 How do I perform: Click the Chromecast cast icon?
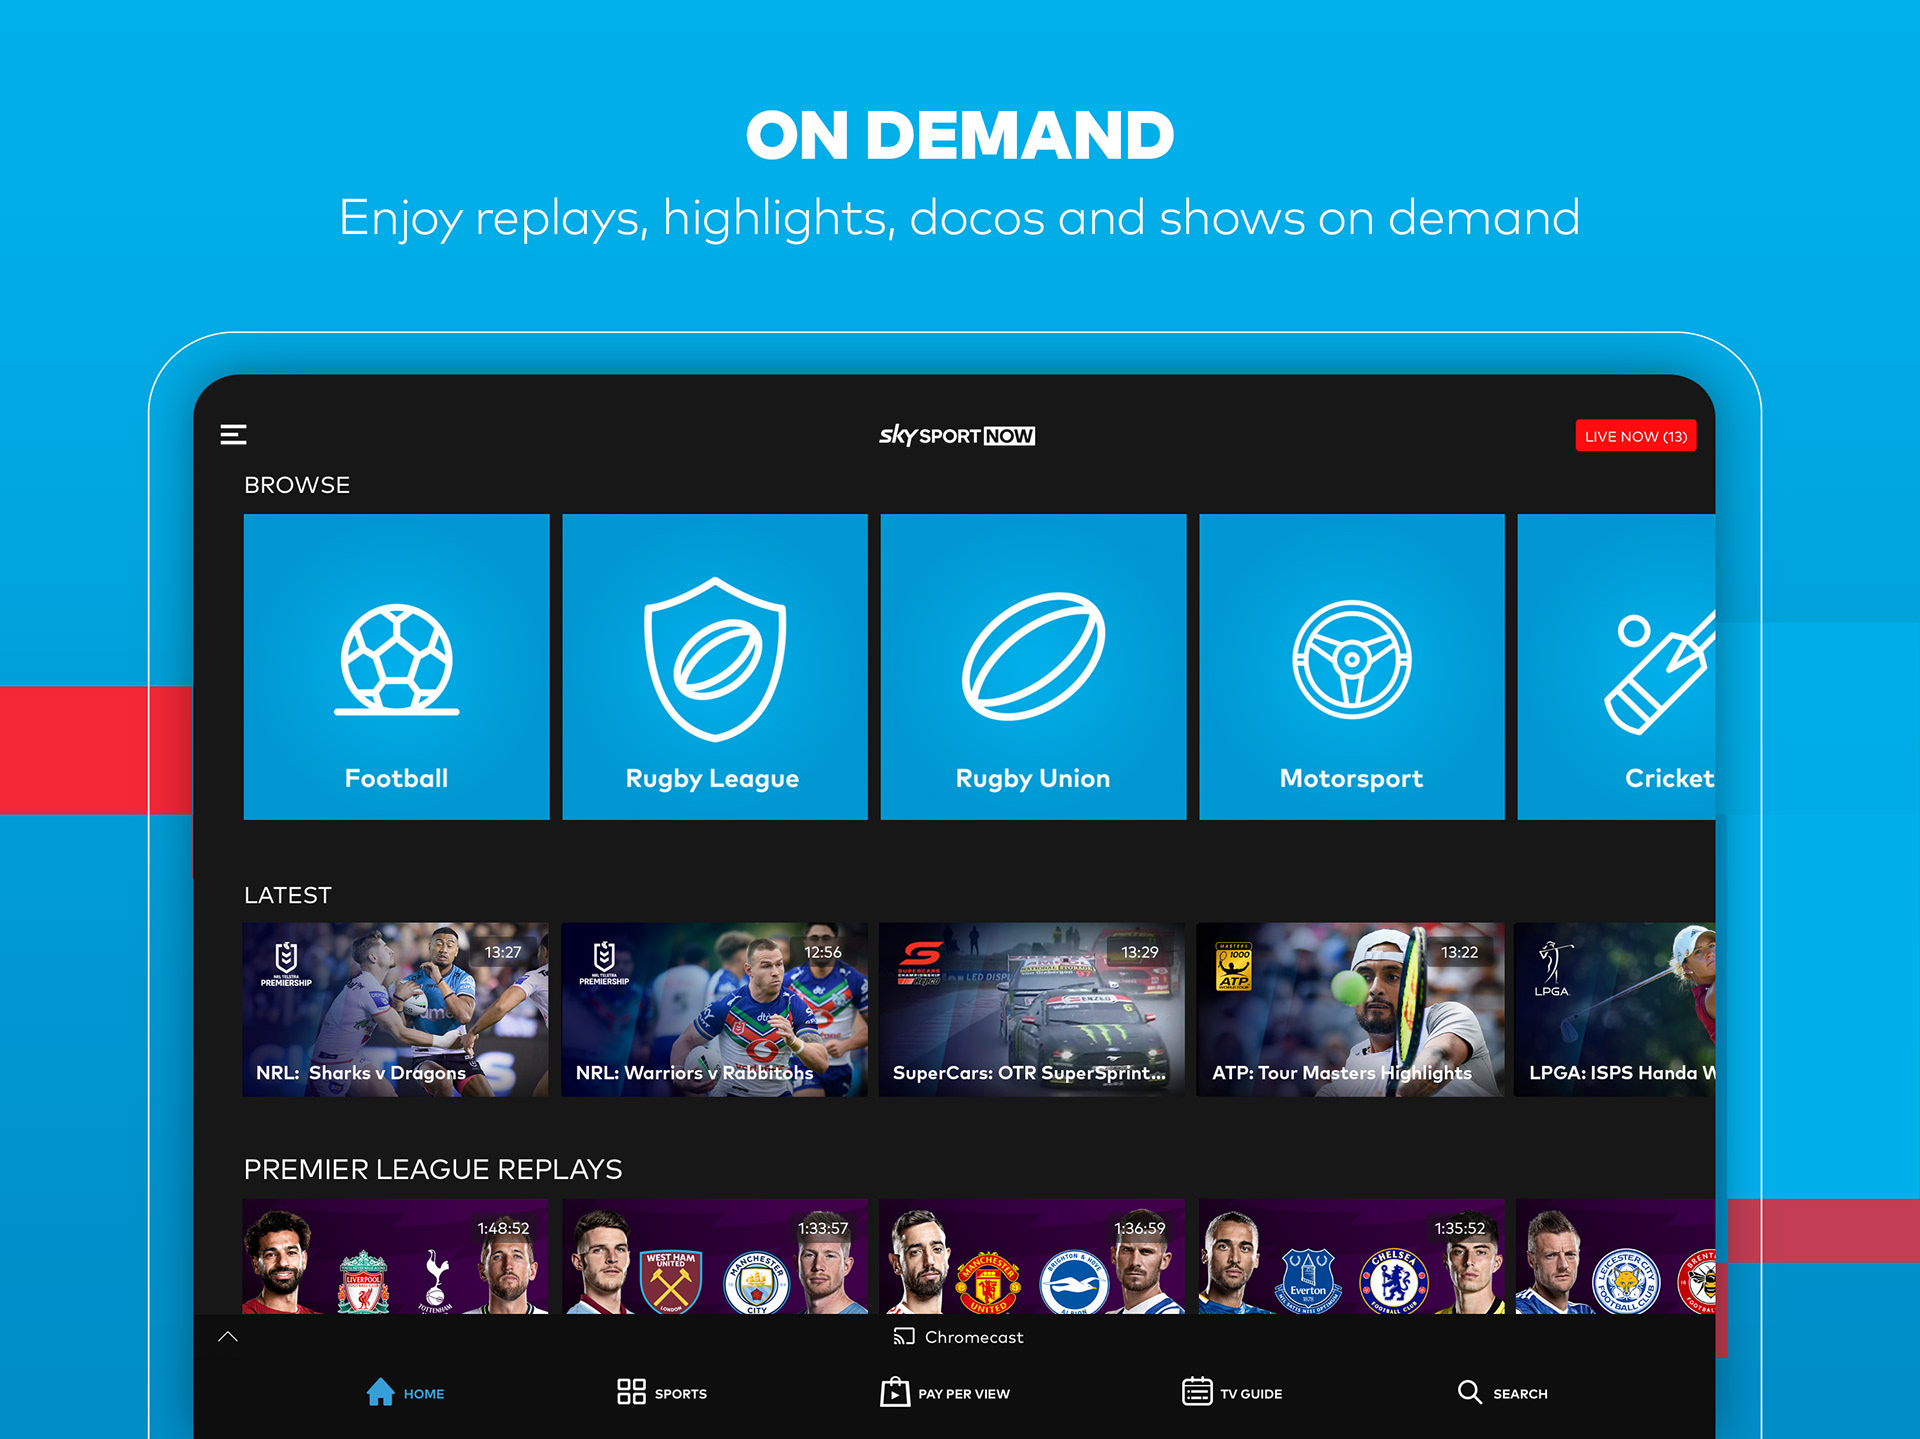[904, 1337]
